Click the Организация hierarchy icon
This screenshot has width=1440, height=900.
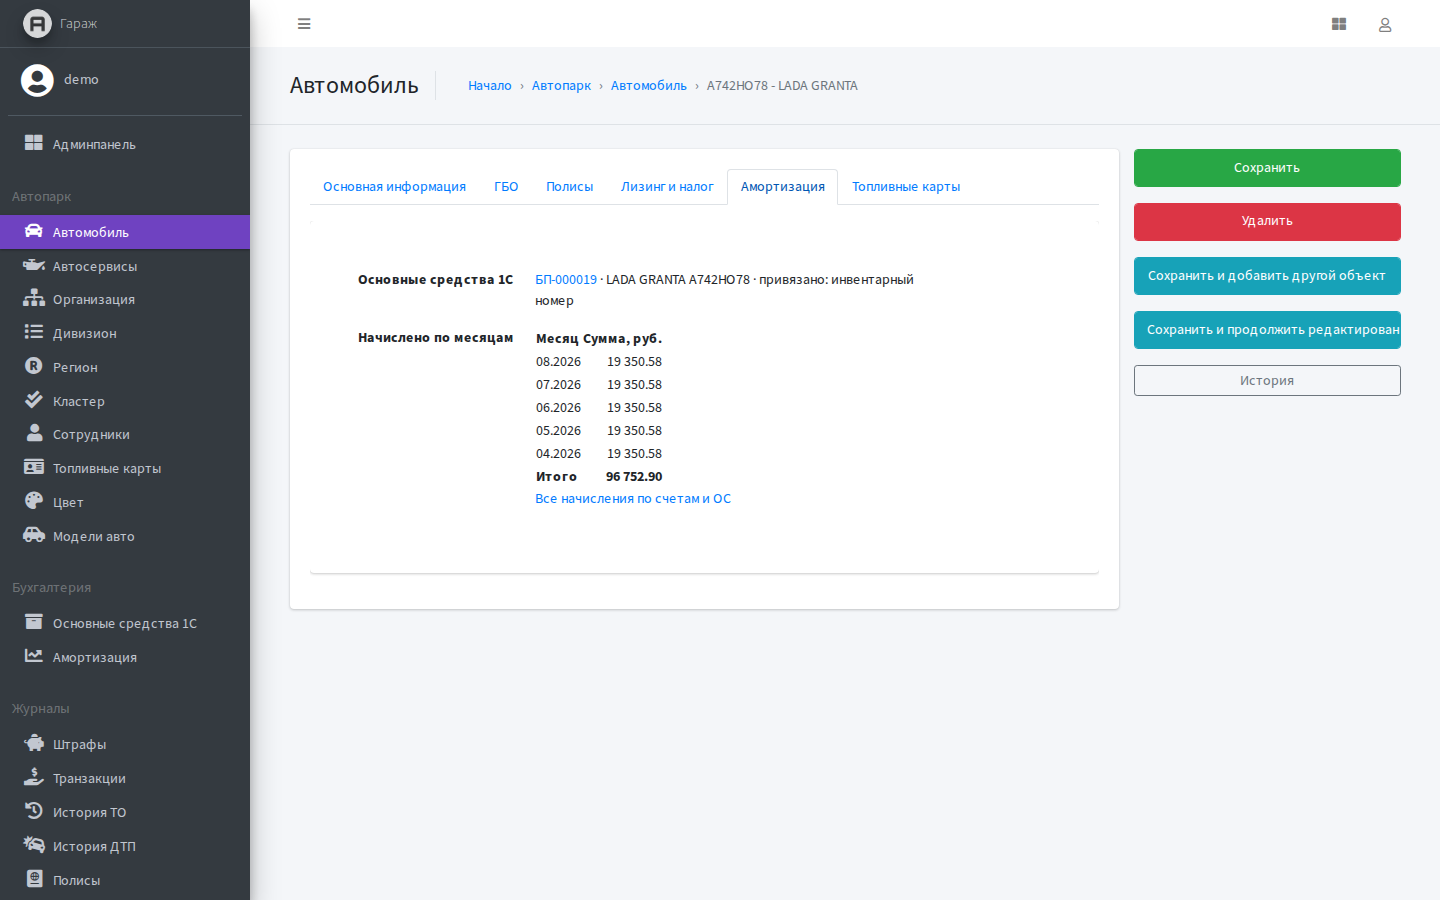[34, 298]
